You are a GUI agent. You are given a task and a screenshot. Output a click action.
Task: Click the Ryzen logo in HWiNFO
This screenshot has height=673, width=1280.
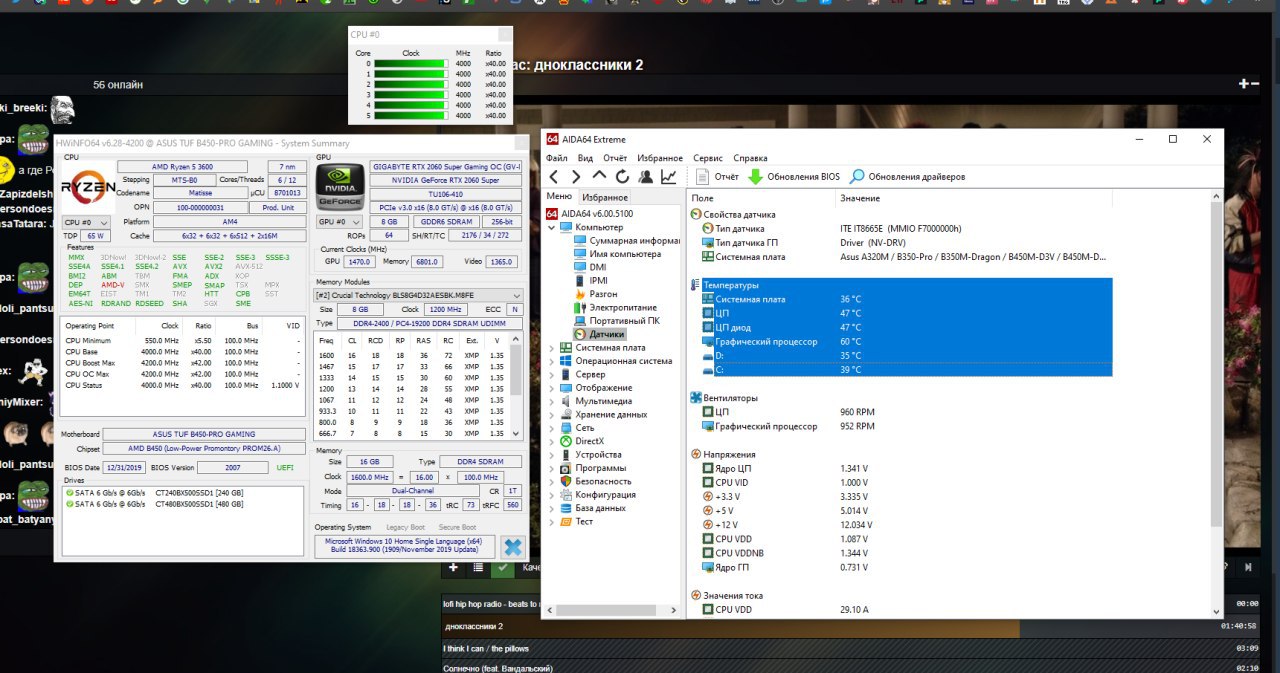[x=87, y=186]
